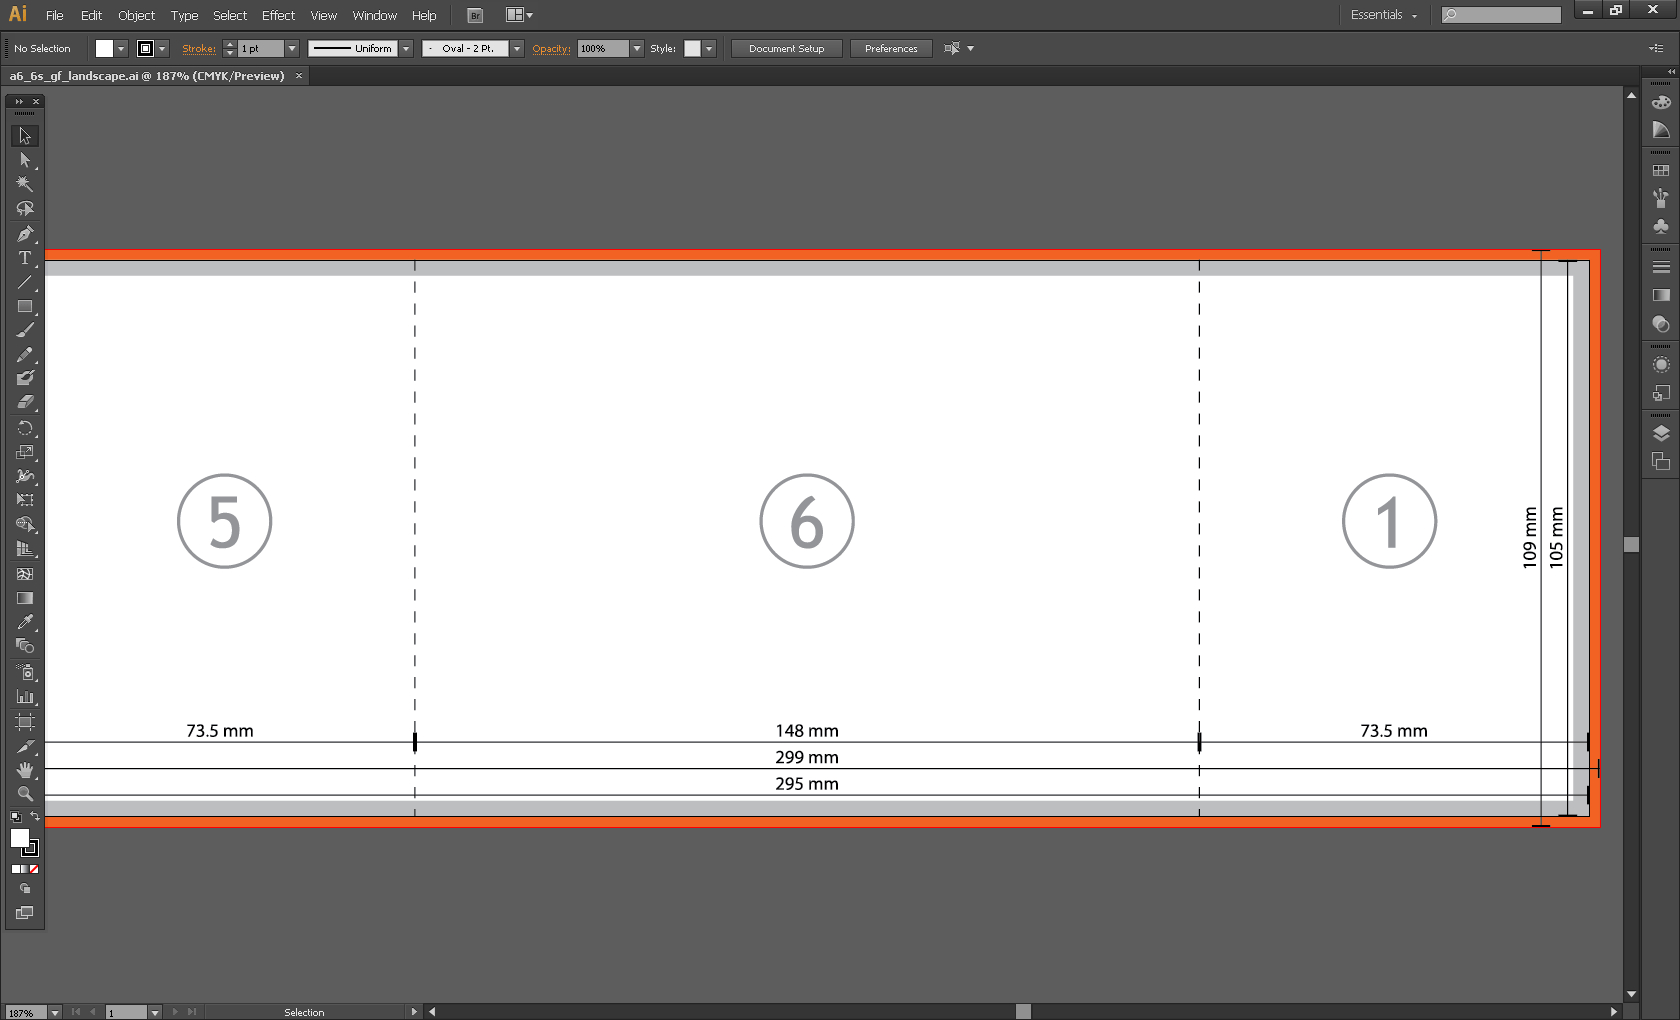
Task: Swap fill and stroke colors
Action: pyautogui.click(x=35, y=817)
